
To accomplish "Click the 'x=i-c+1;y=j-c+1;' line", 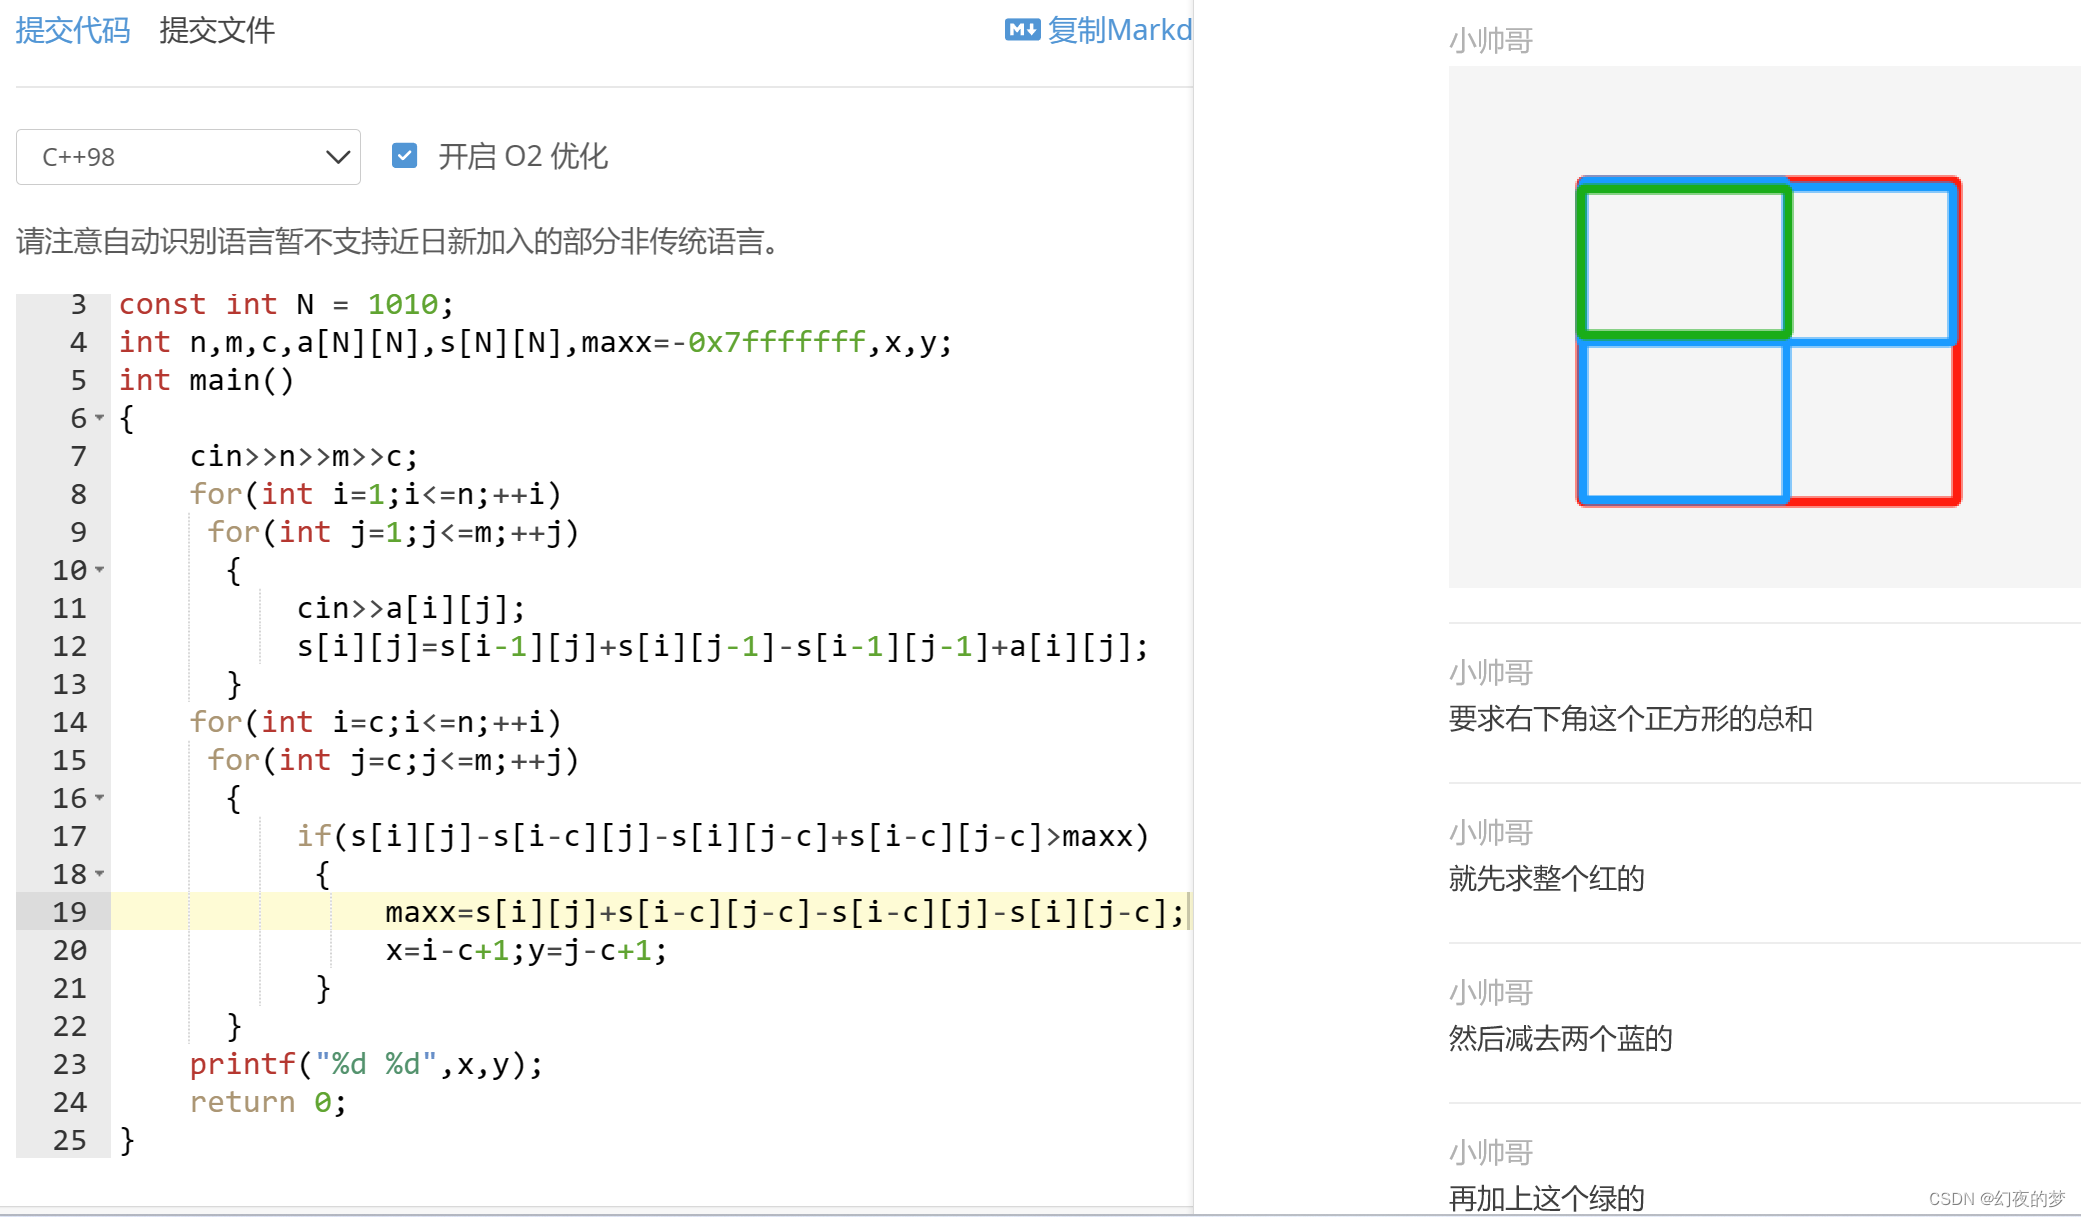I will pyautogui.click(x=526, y=950).
